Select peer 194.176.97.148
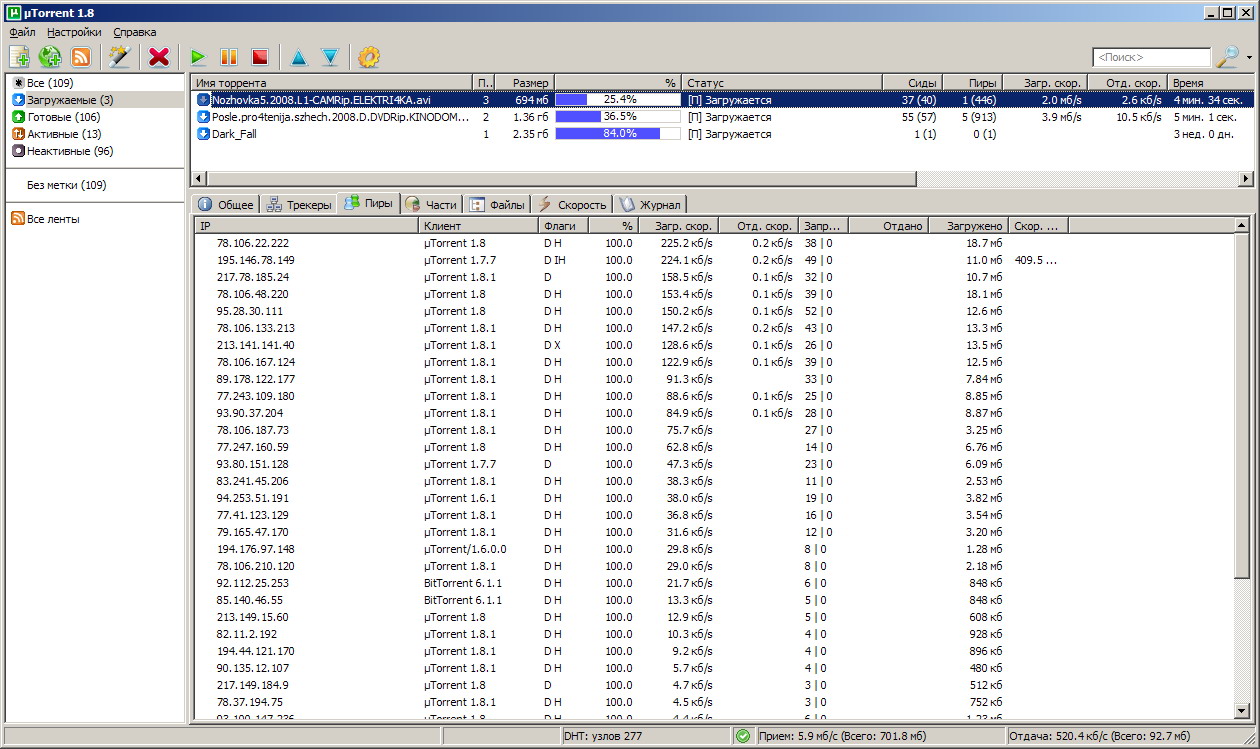The image size is (1260, 749). [x=714, y=549]
